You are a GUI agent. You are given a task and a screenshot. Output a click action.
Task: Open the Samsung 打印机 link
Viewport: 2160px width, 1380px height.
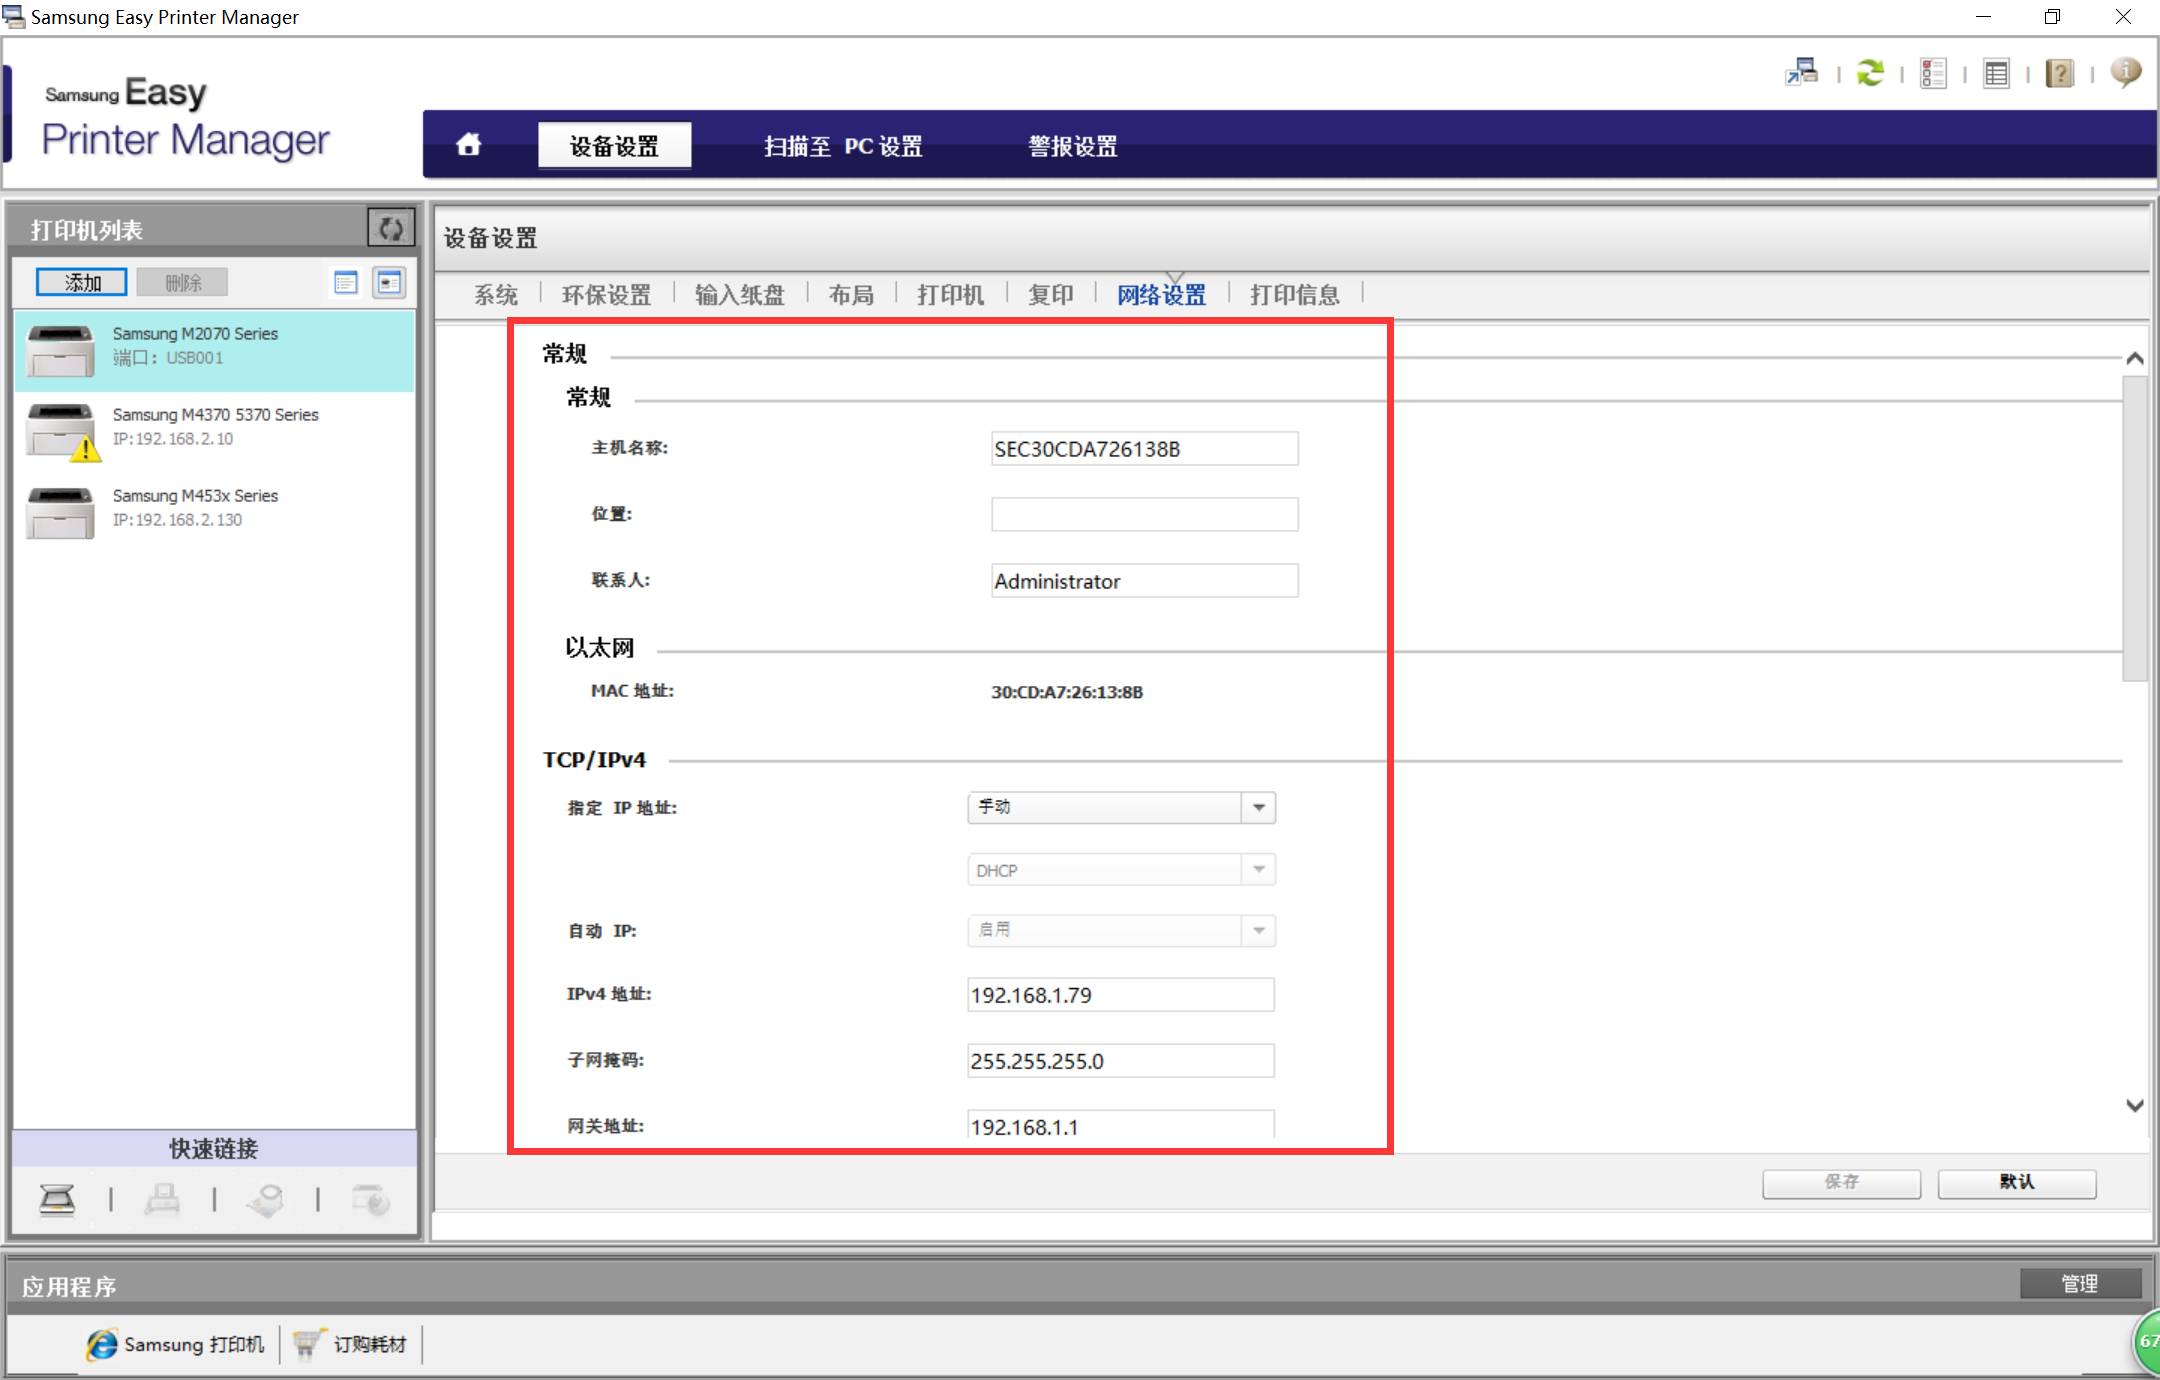click(x=194, y=1345)
